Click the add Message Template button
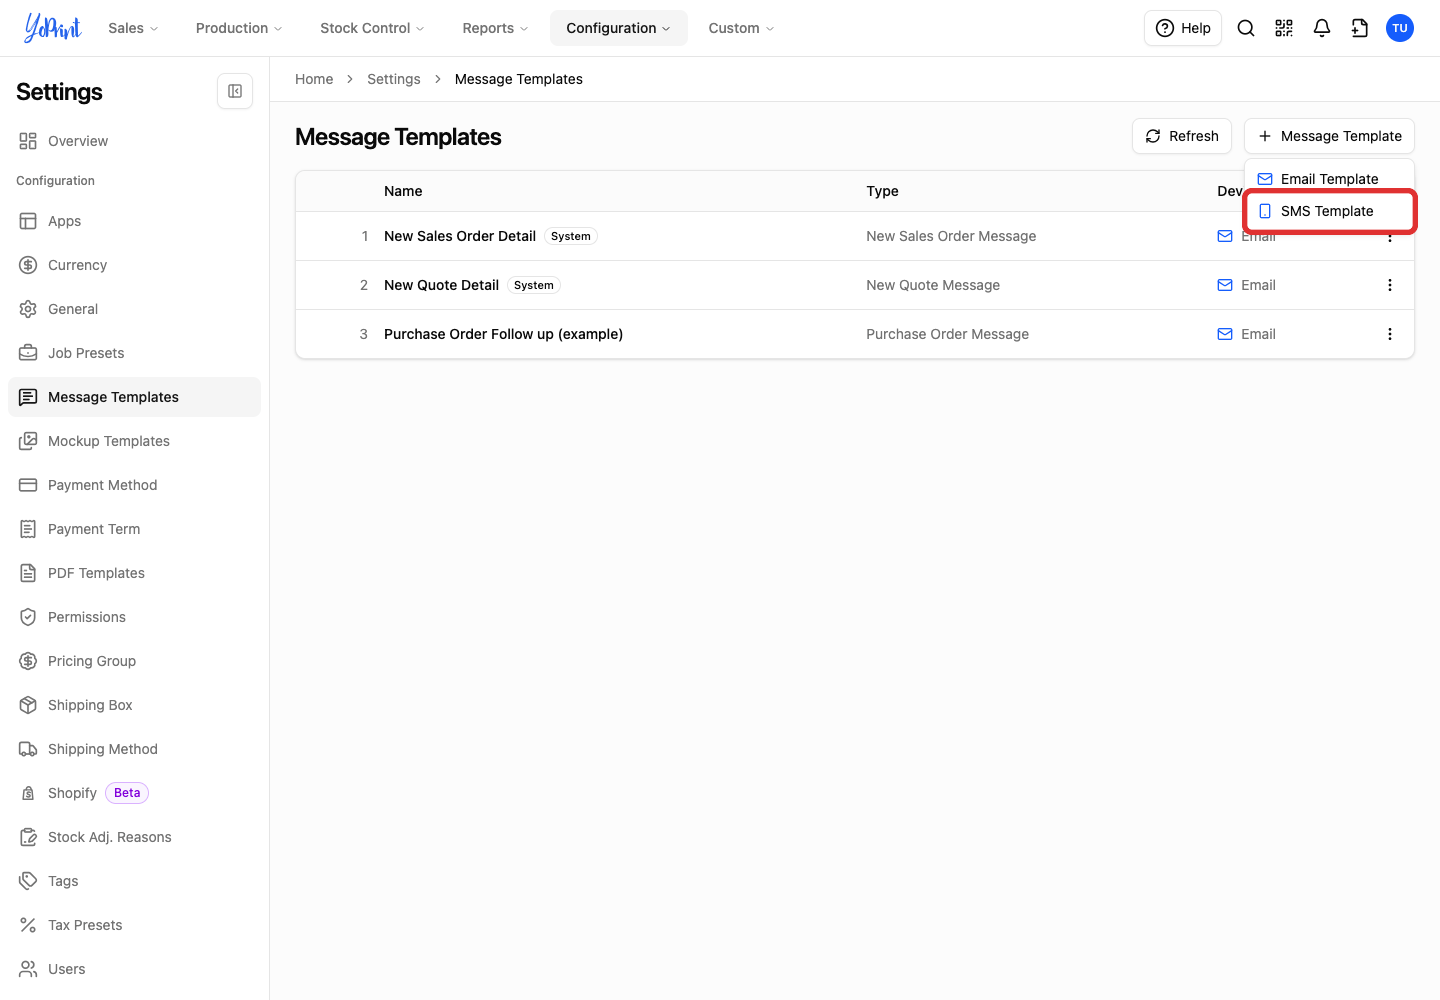This screenshot has height=1000, width=1440. (x=1329, y=136)
